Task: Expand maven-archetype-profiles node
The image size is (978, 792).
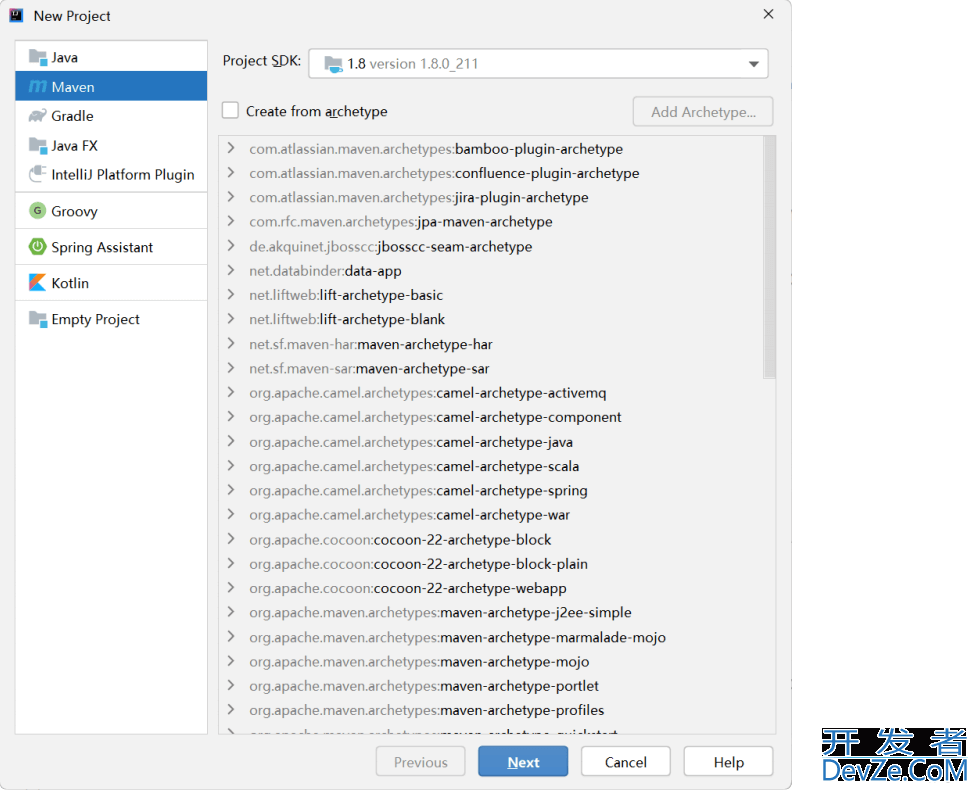Action: tap(231, 710)
